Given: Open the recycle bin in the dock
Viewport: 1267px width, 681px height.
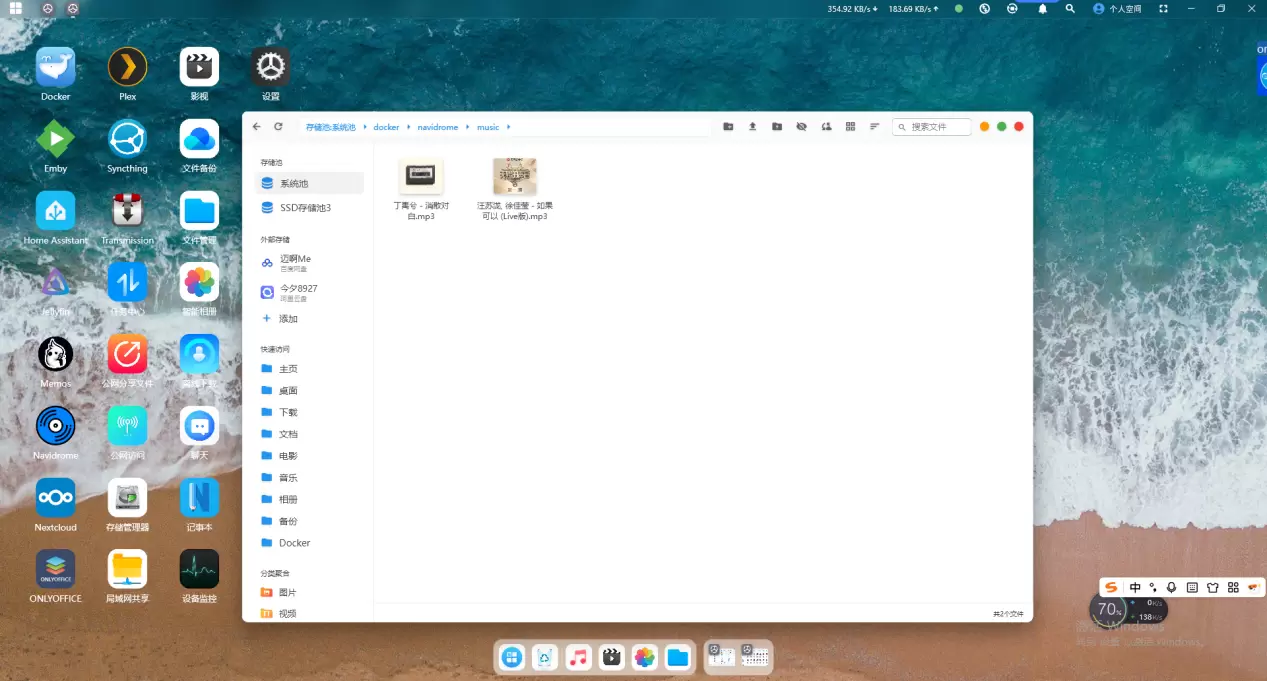Looking at the screenshot, I should pos(545,657).
